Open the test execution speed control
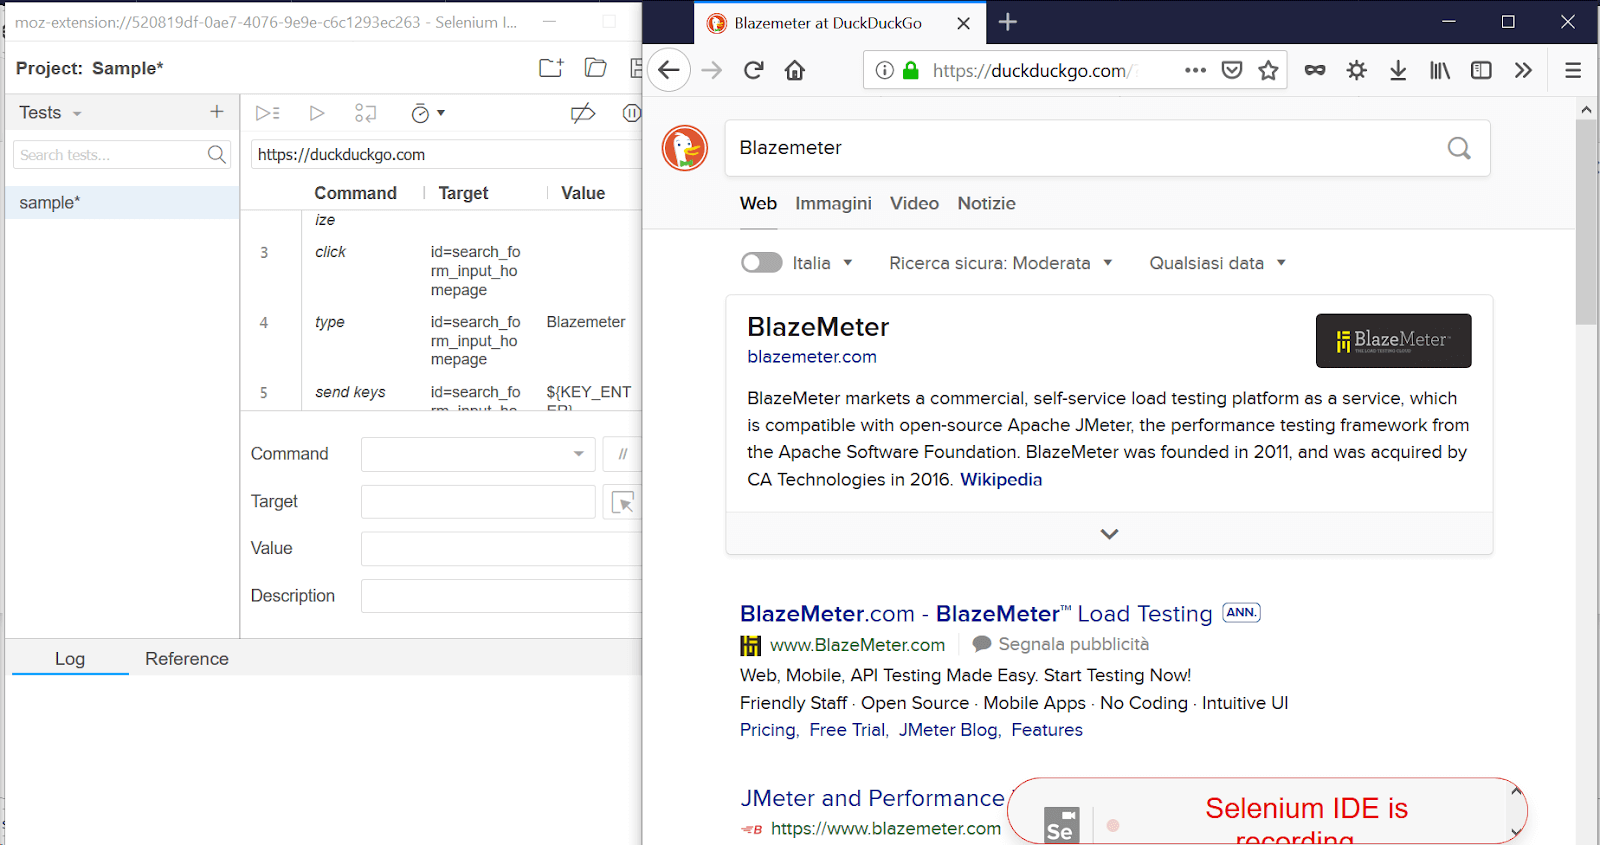1600x845 pixels. [428, 113]
